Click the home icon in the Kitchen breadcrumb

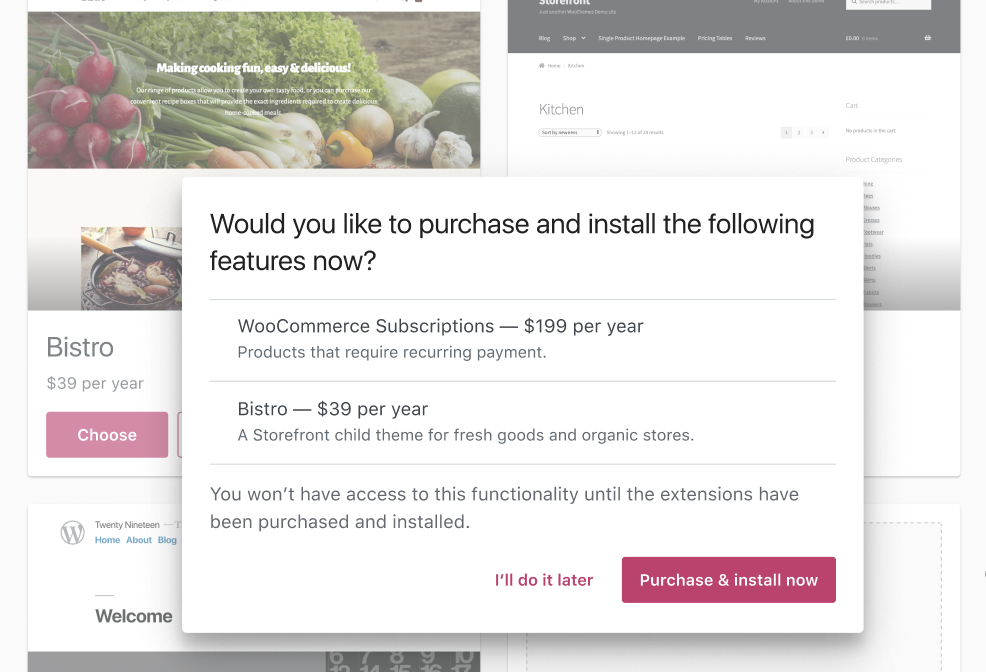(541, 64)
